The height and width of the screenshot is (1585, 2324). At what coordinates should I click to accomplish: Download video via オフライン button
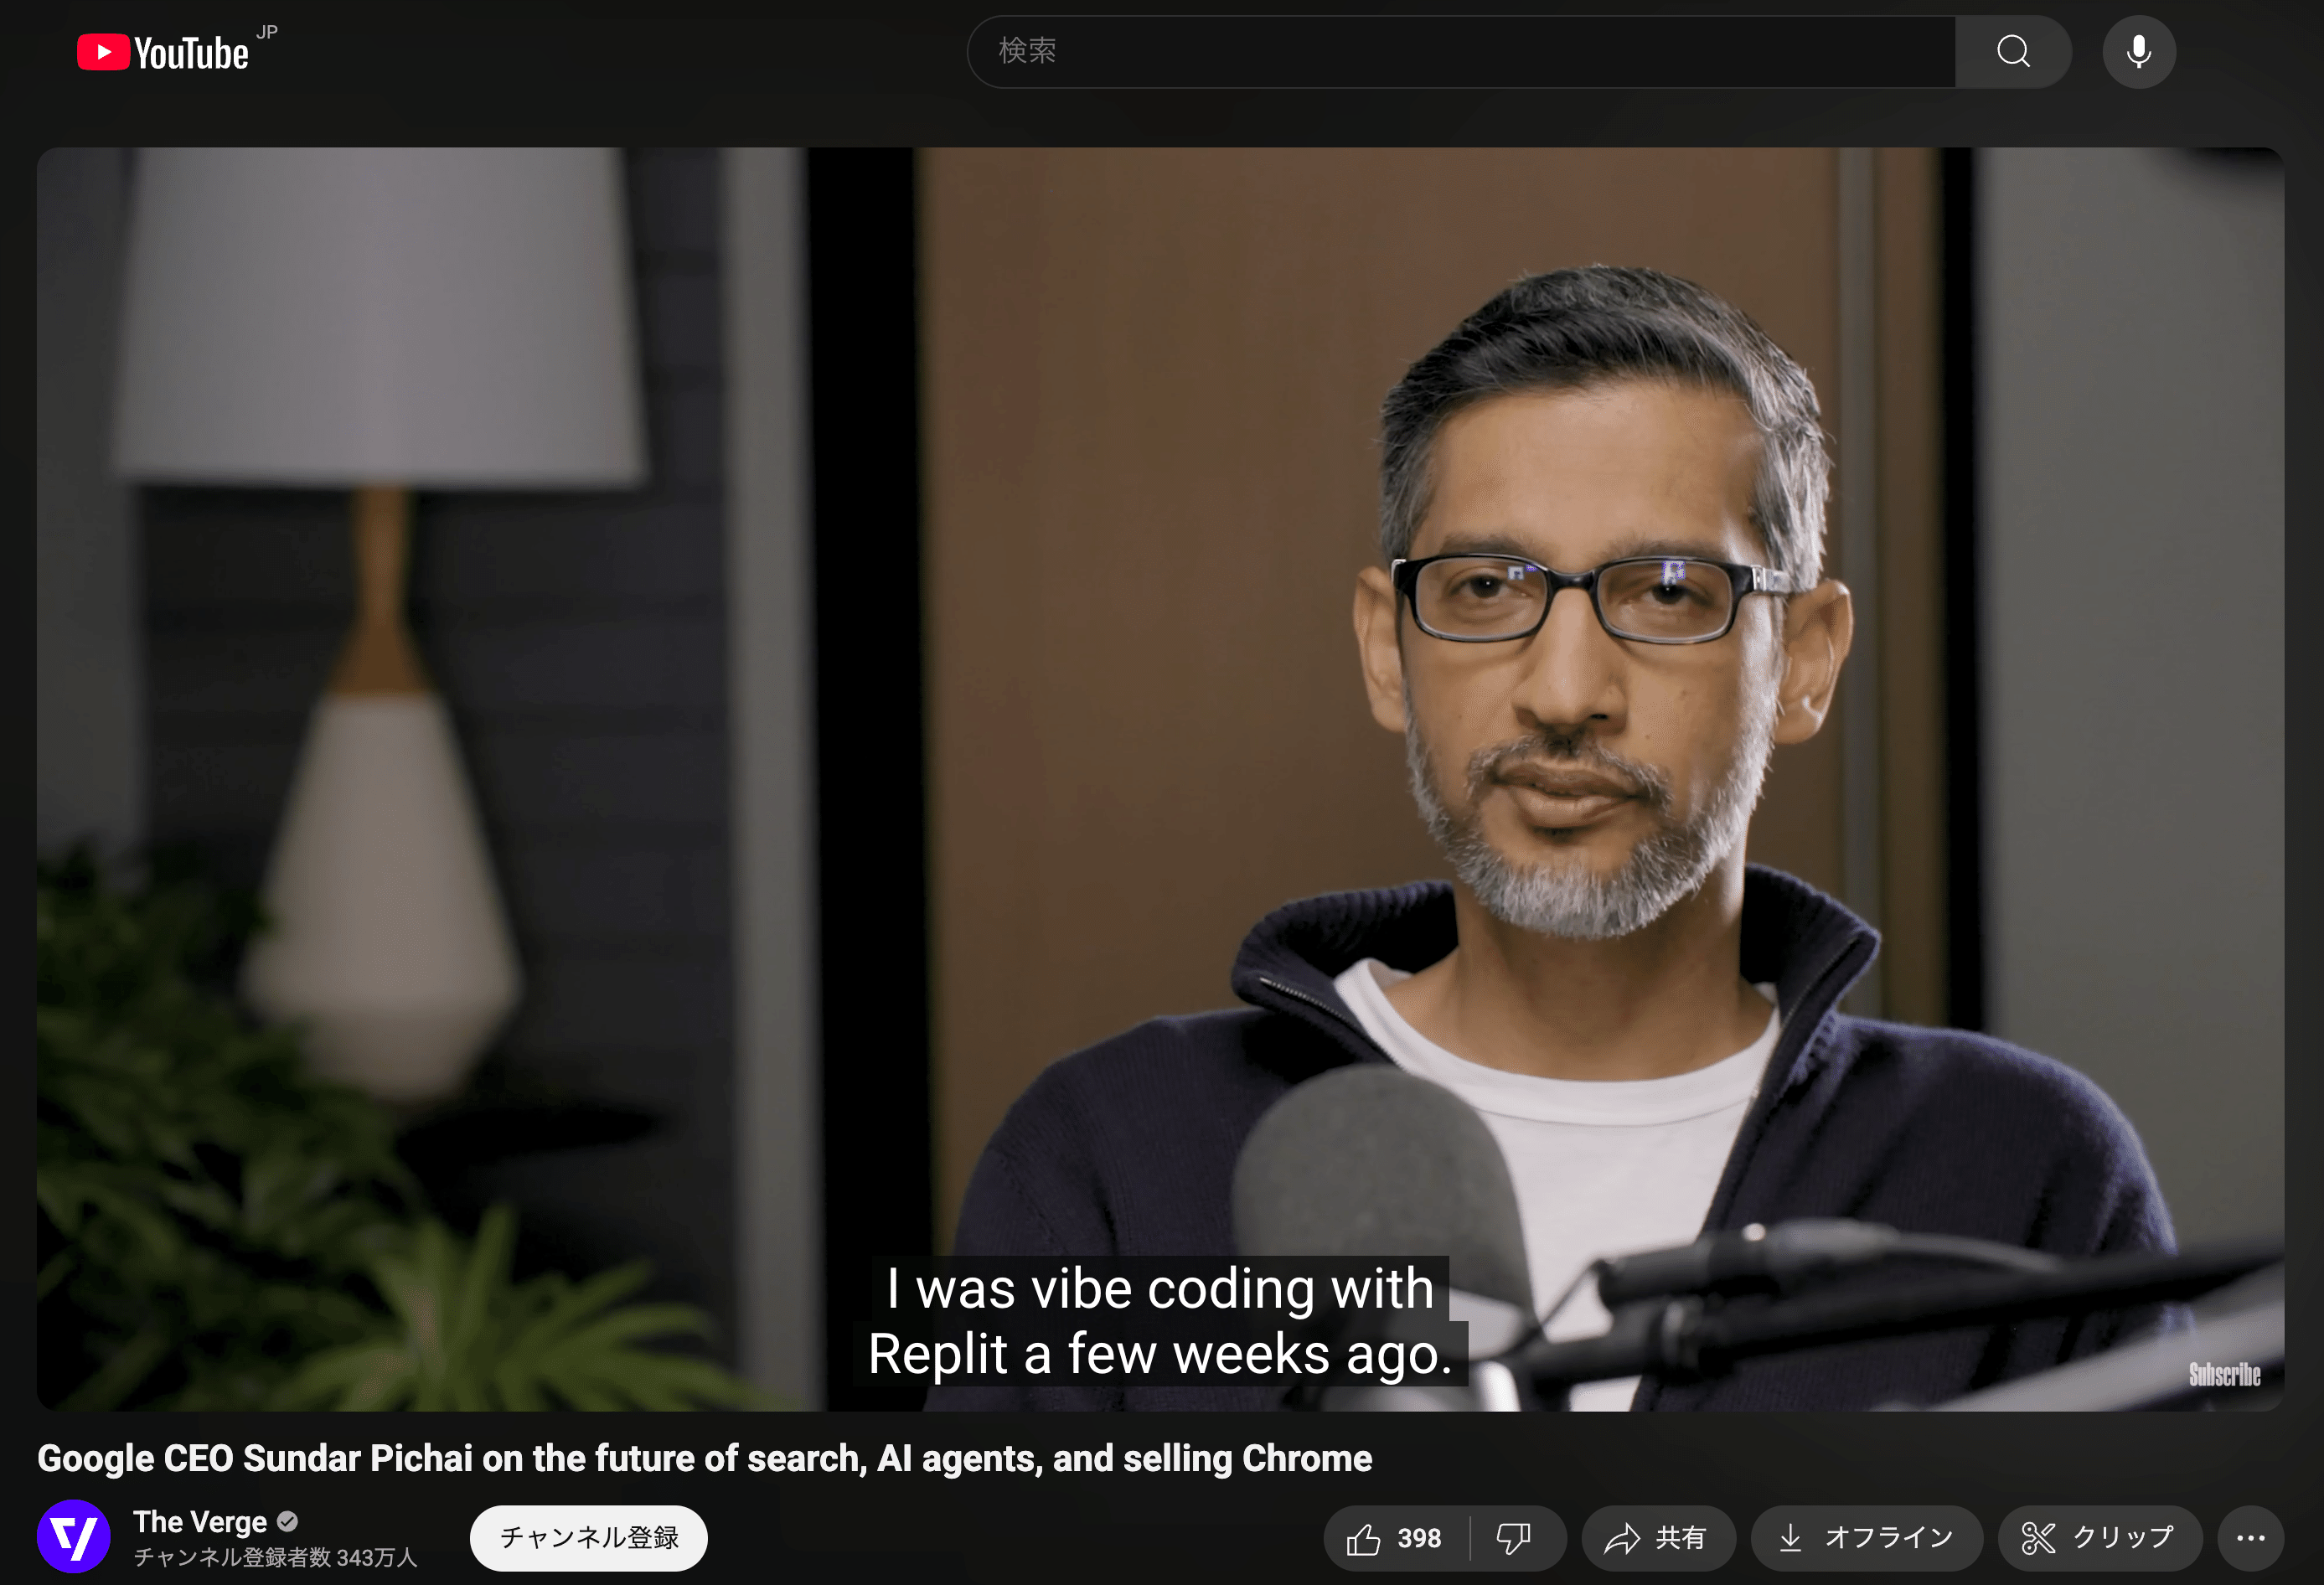point(1866,1538)
